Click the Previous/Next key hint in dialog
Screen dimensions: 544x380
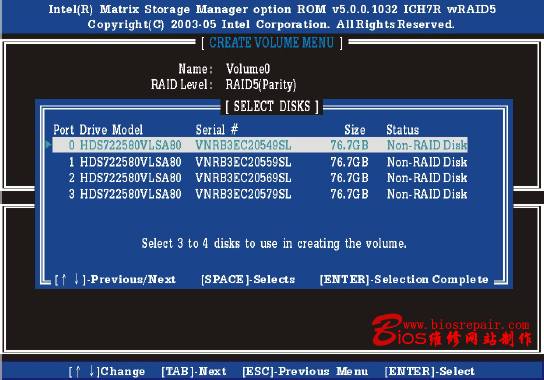pyautogui.click(x=115, y=279)
